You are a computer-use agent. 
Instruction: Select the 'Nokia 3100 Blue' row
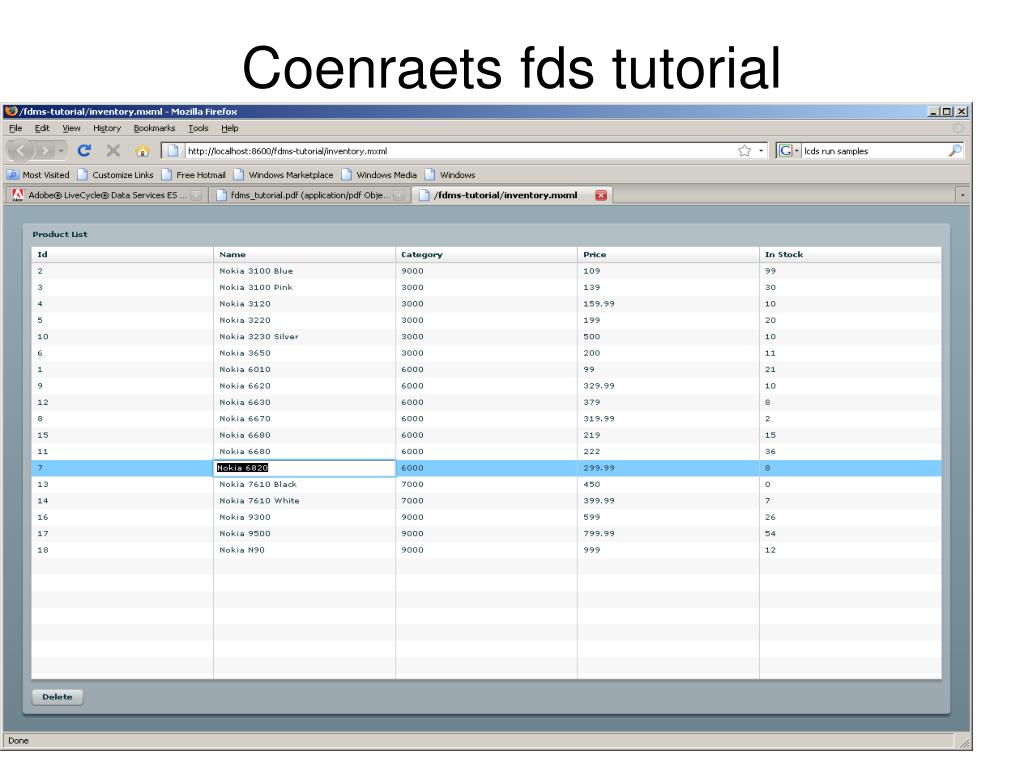pyautogui.click(x=487, y=271)
